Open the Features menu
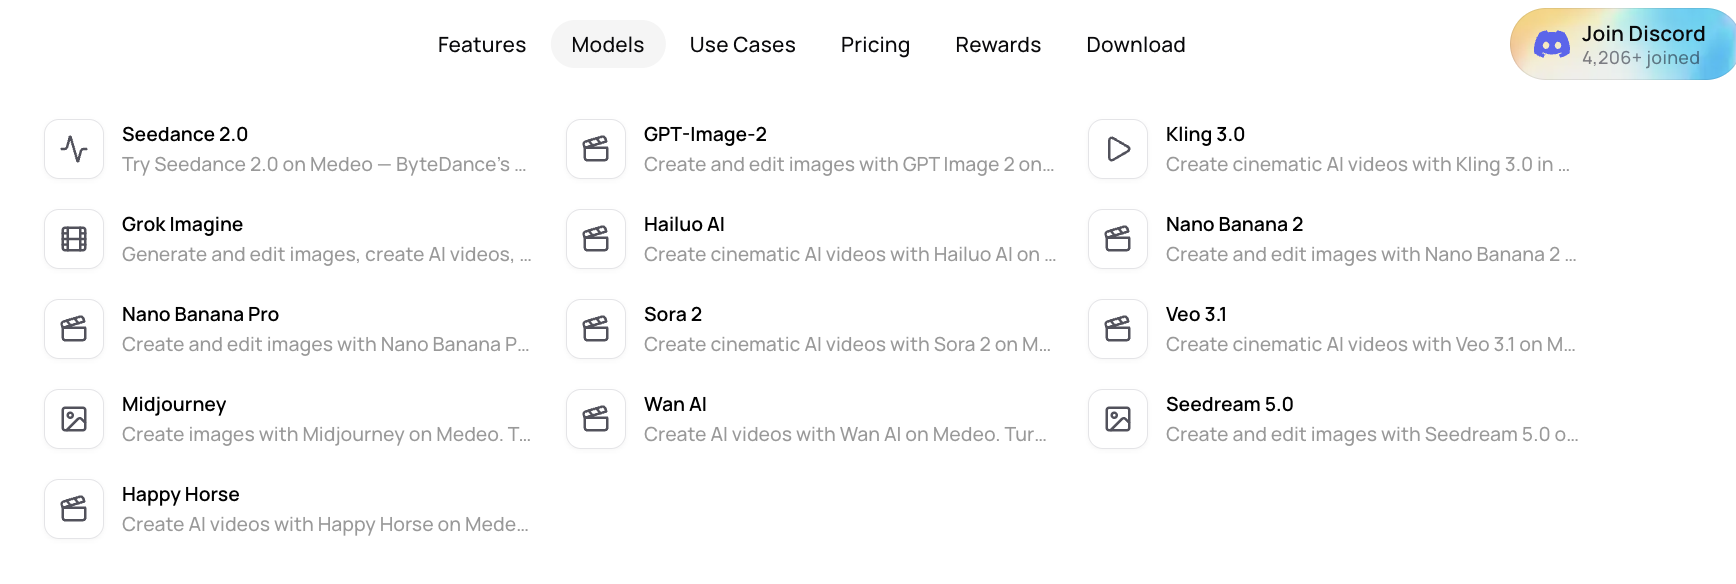Image resolution: width=1736 pixels, height=584 pixels. (x=482, y=45)
